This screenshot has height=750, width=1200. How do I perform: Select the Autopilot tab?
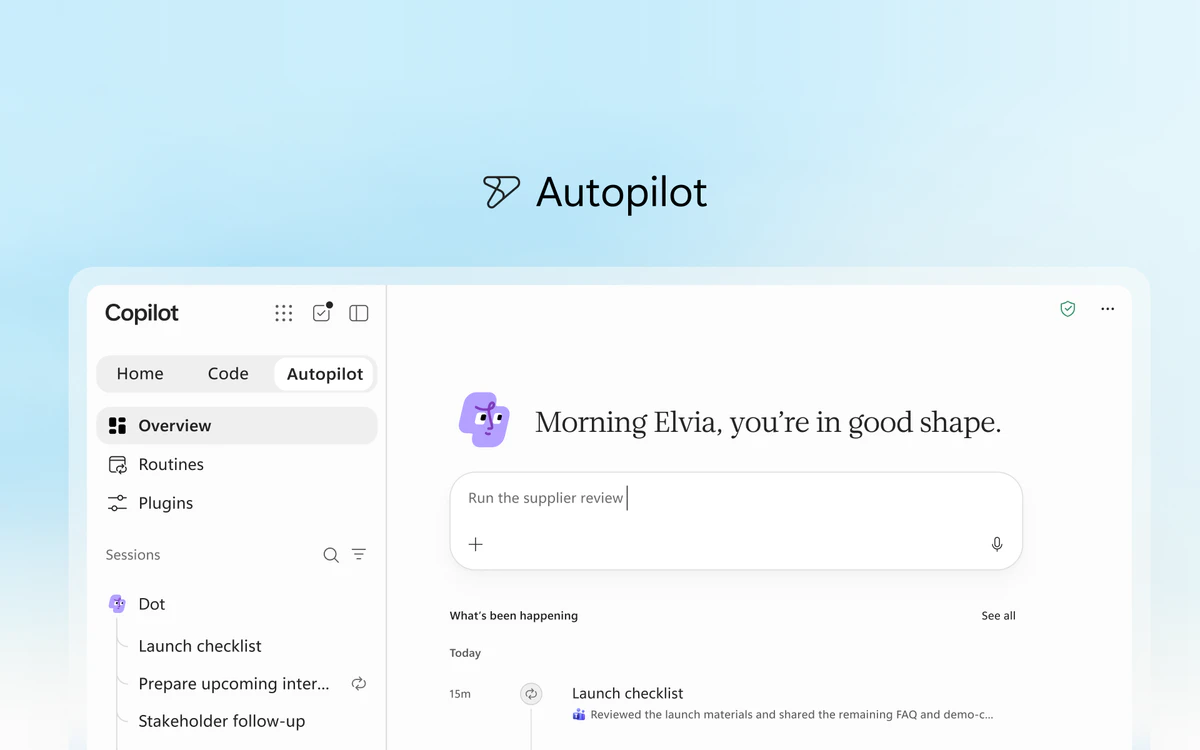[x=325, y=374]
